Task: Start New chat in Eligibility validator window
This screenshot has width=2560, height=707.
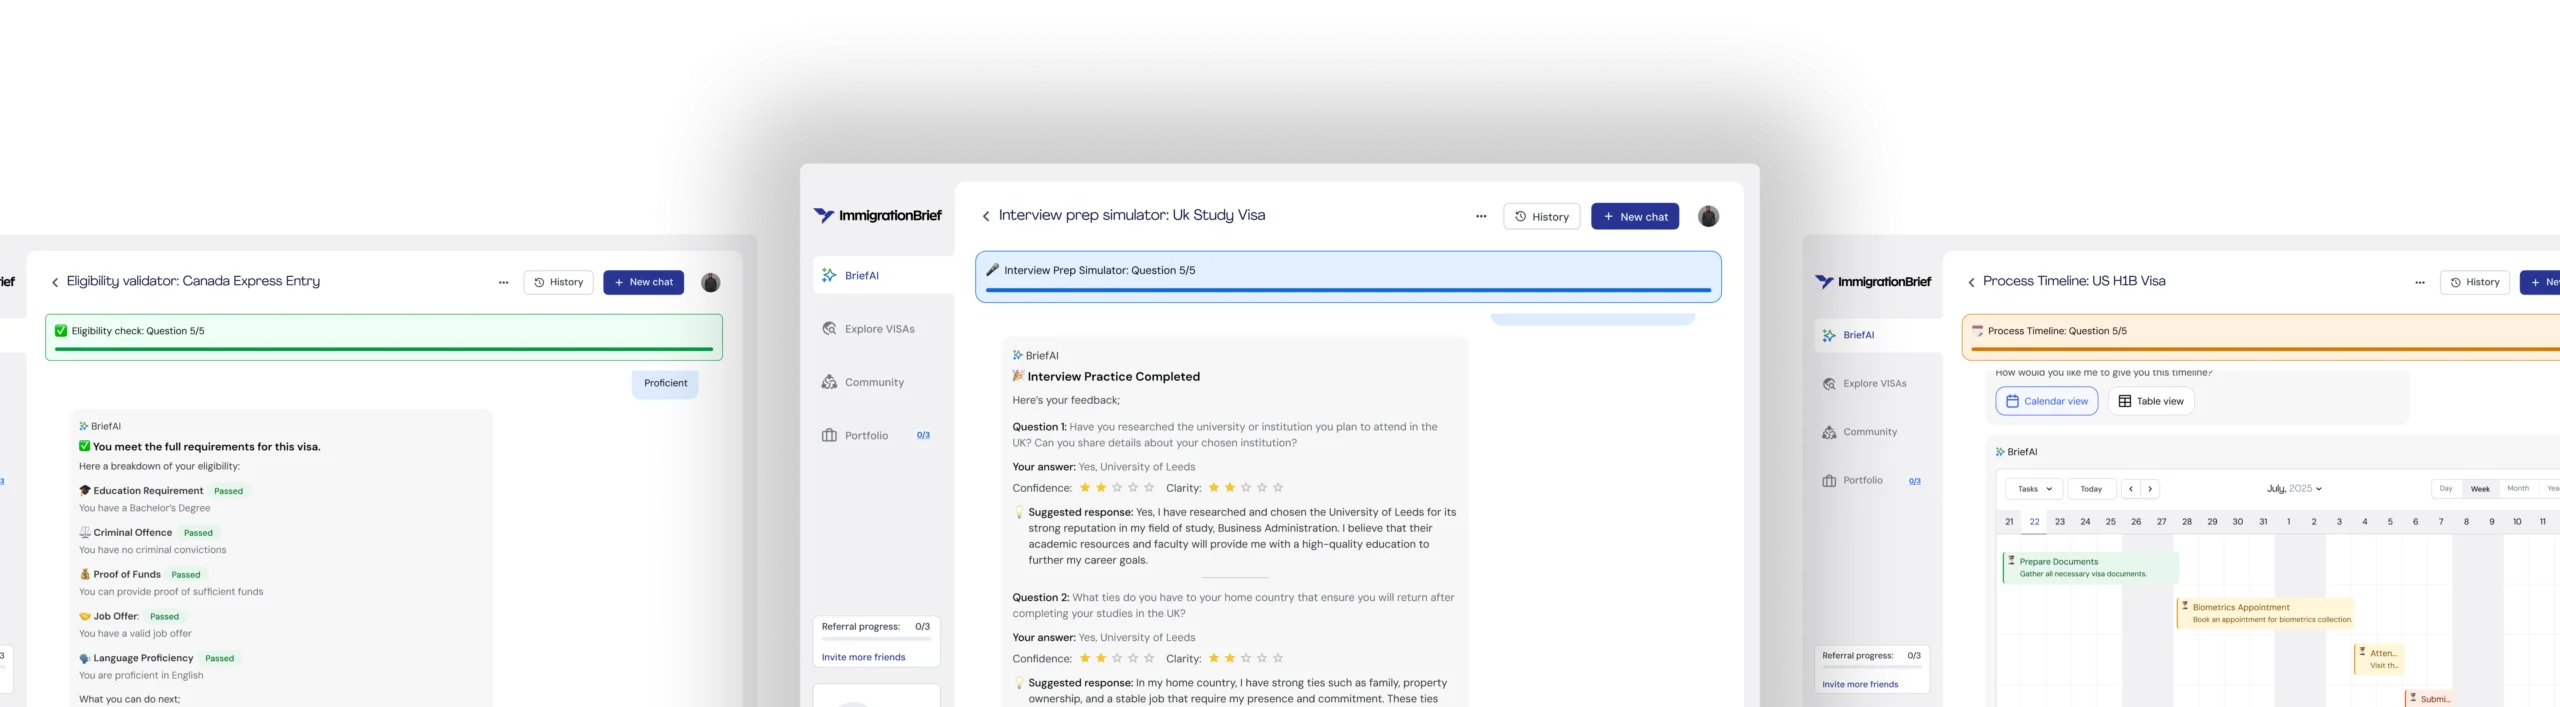Action: [643, 282]
